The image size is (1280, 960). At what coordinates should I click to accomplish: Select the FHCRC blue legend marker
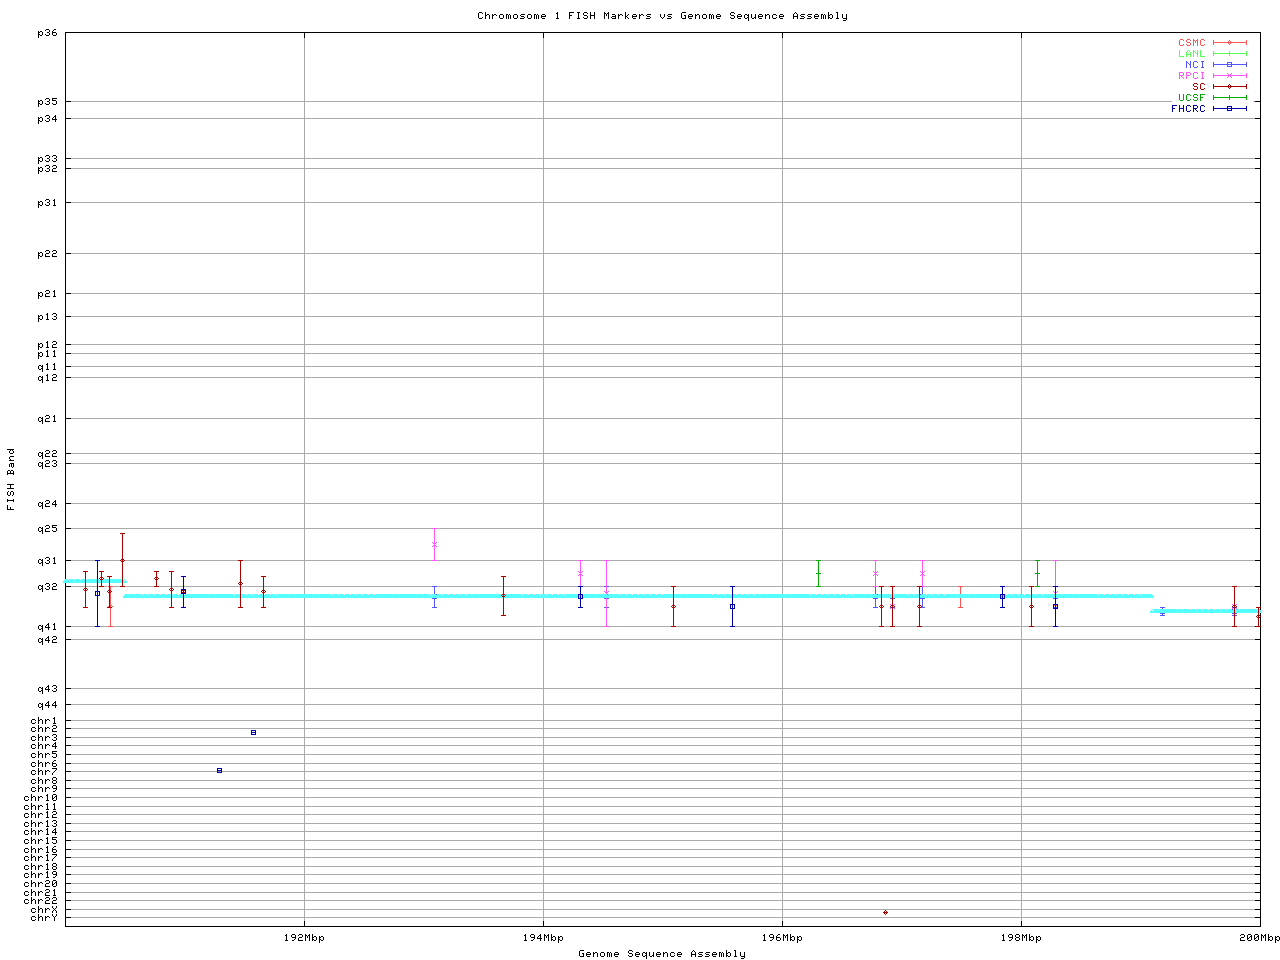[1229, 109]
